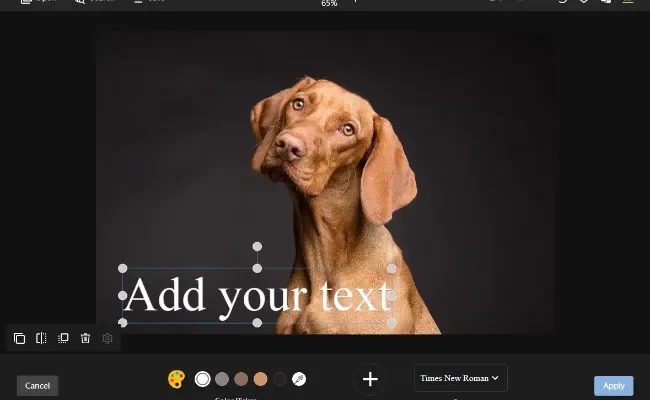650x400 pixels.
Task: Click the layer arrange order icon
Action: (63, 338)
